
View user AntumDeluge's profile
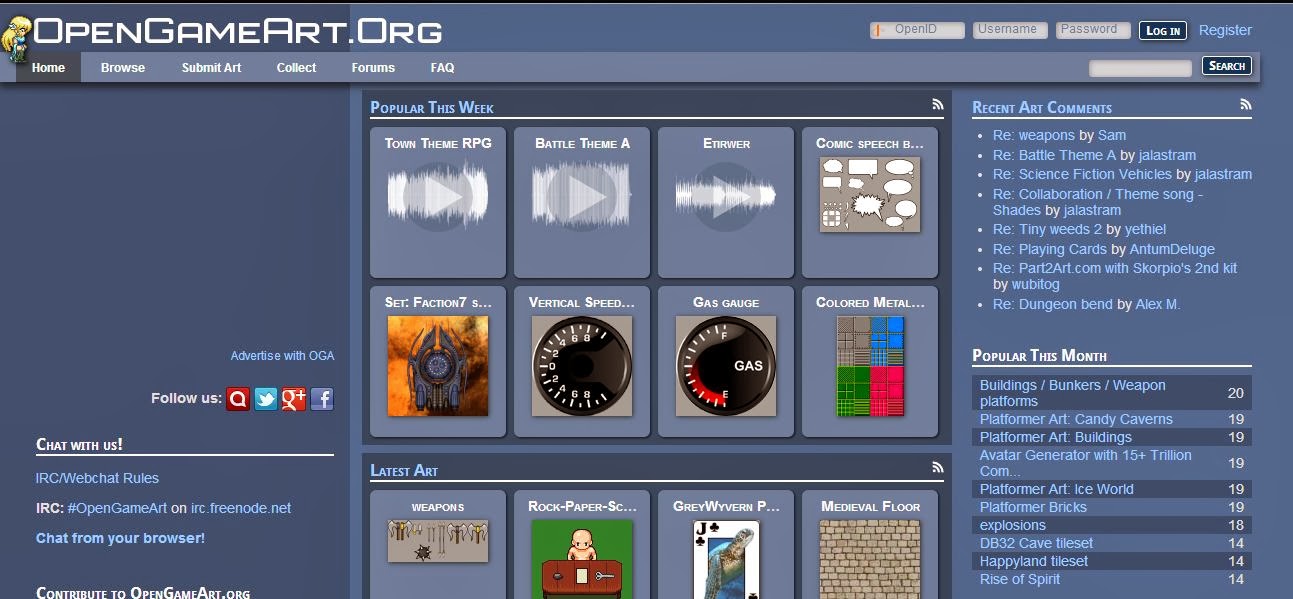tap(1172, 249)
